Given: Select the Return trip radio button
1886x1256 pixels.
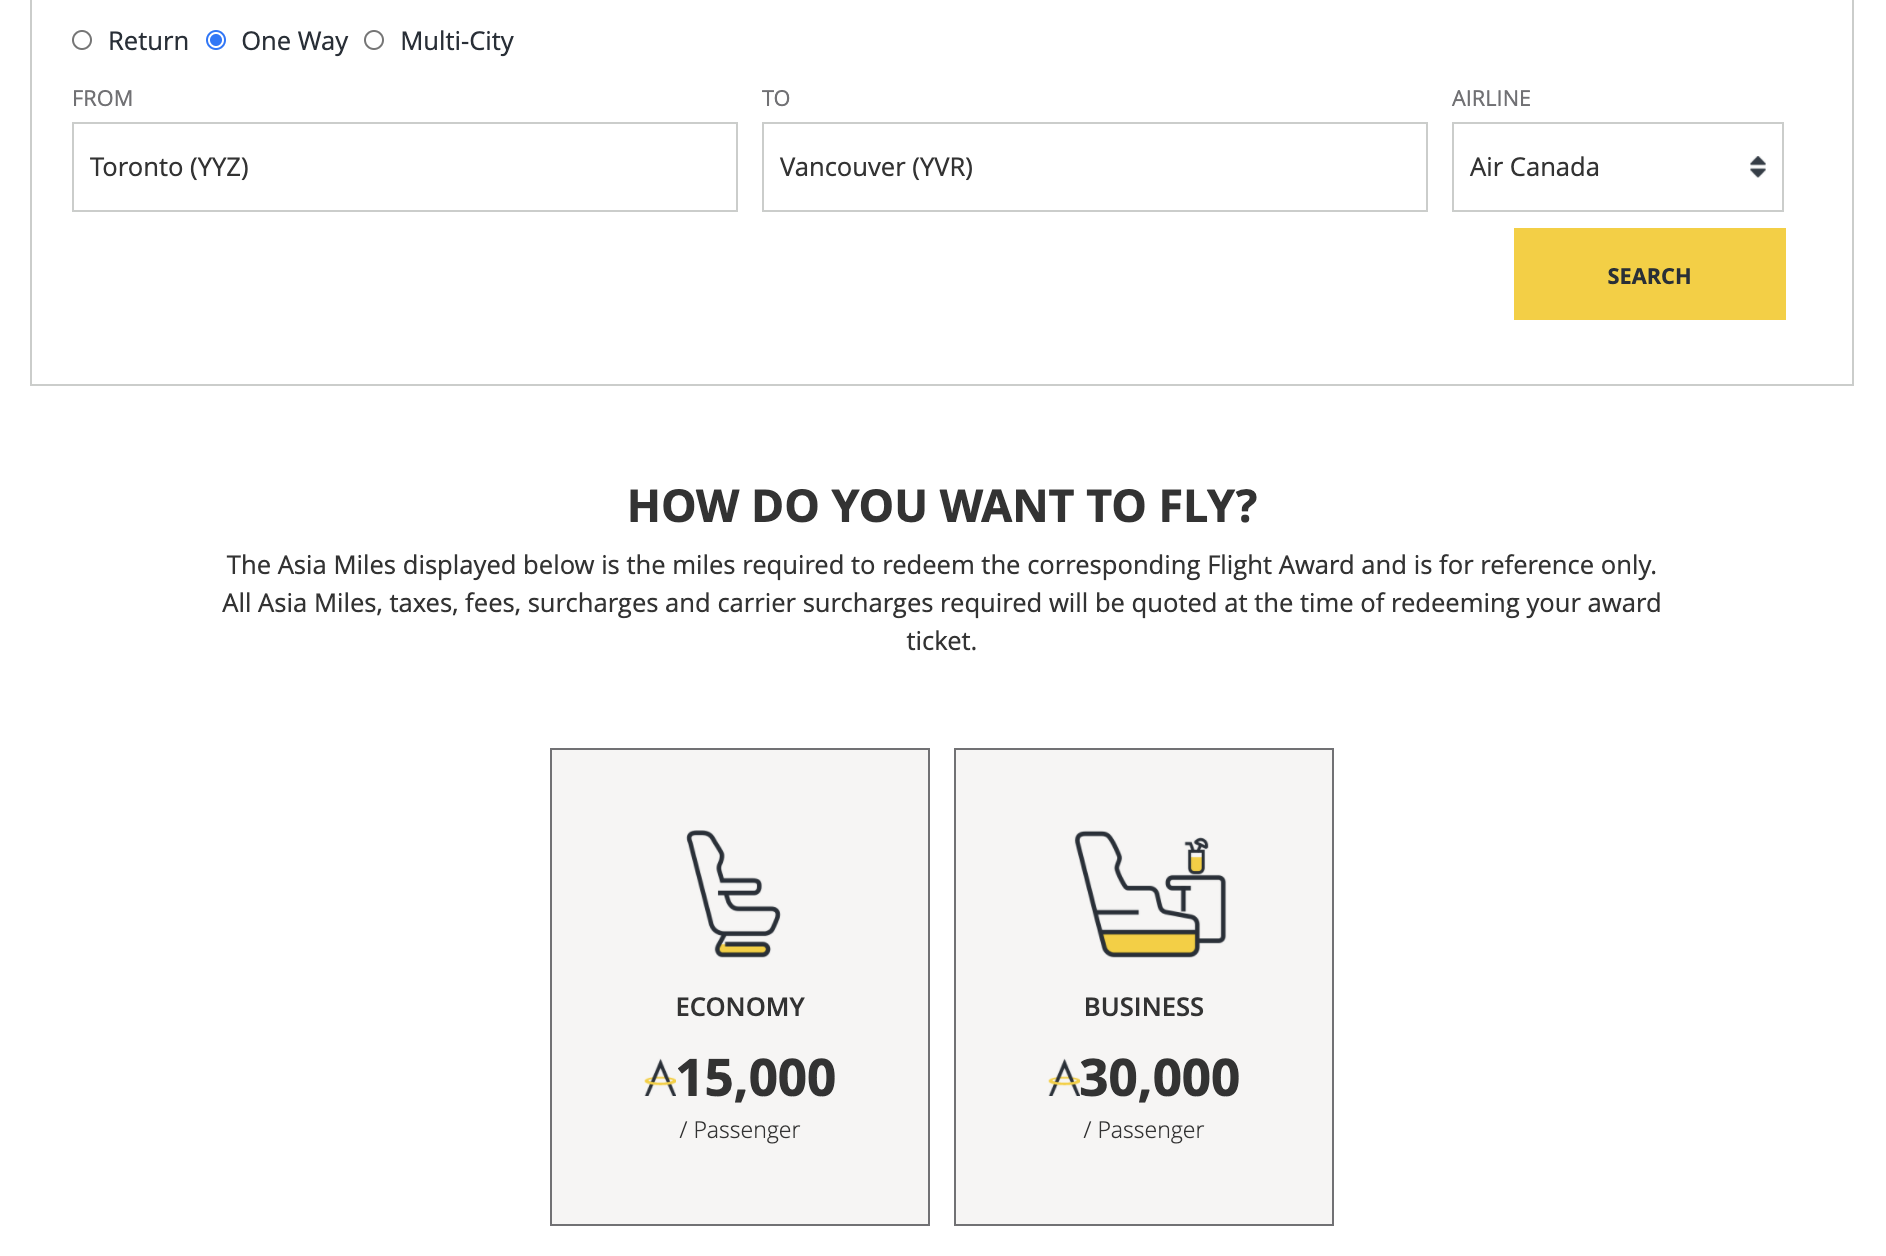Looking at the screenshot, I should pos(82,40).
